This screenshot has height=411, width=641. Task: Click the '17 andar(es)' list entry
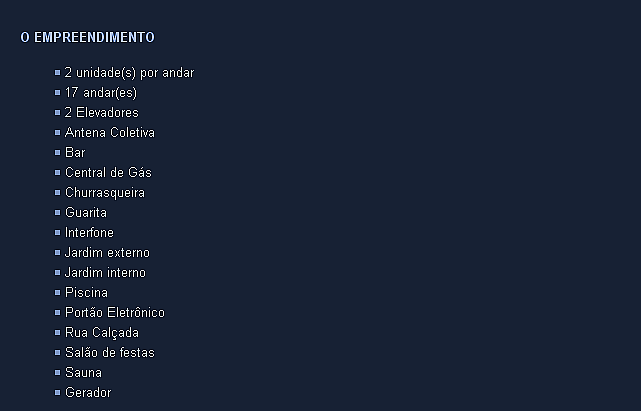click(x=100, y=93)
